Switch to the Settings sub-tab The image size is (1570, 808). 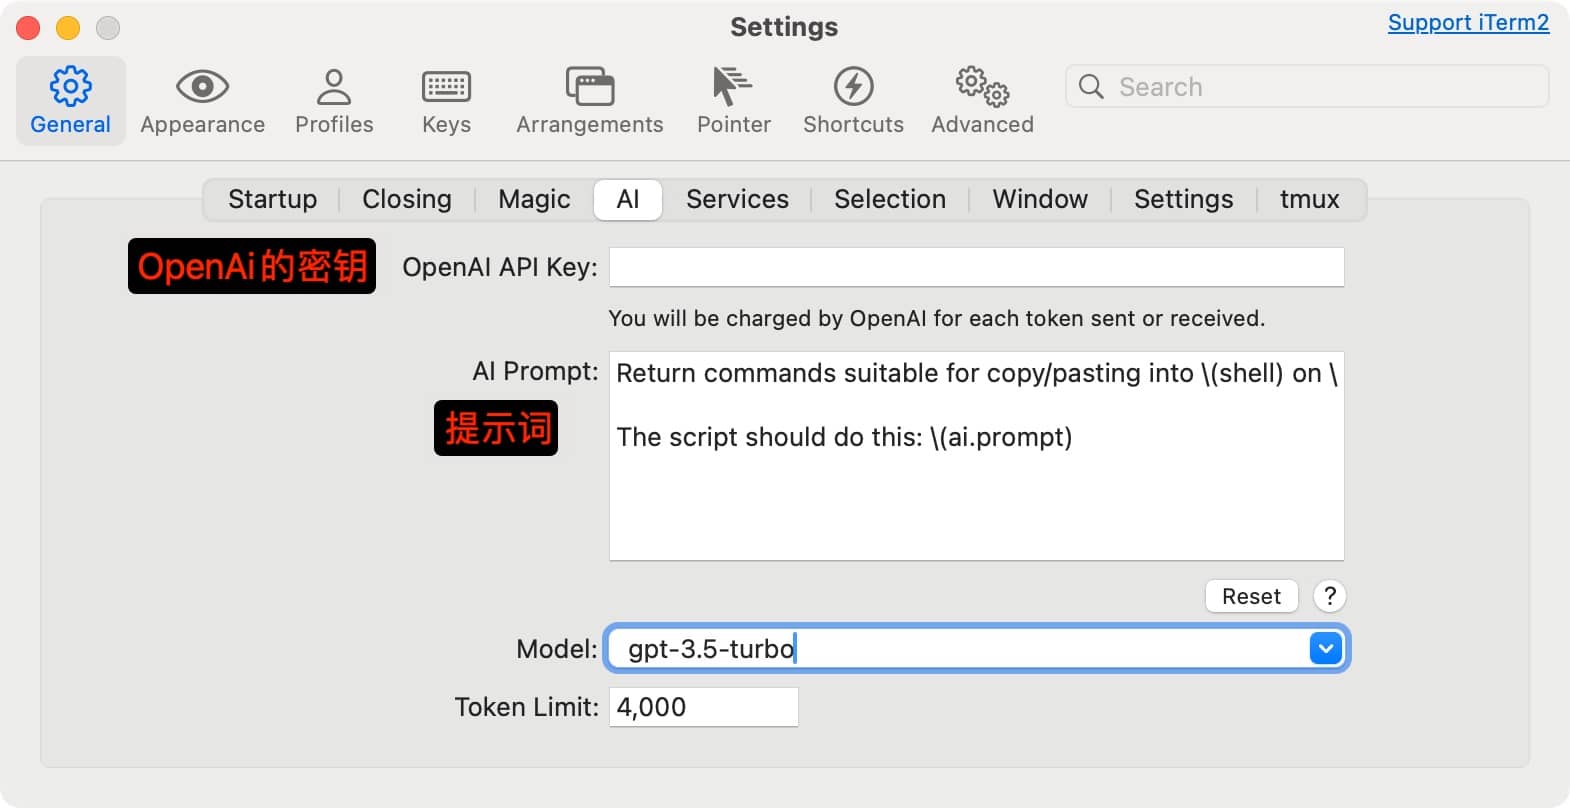(1183, 199)
